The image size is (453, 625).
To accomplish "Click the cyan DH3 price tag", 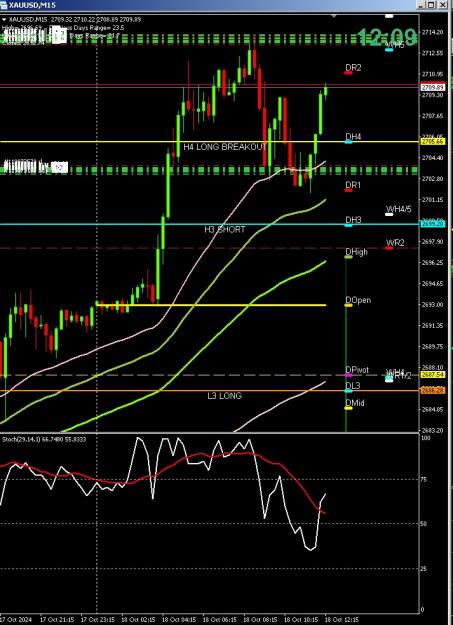I will pos(433,224).
